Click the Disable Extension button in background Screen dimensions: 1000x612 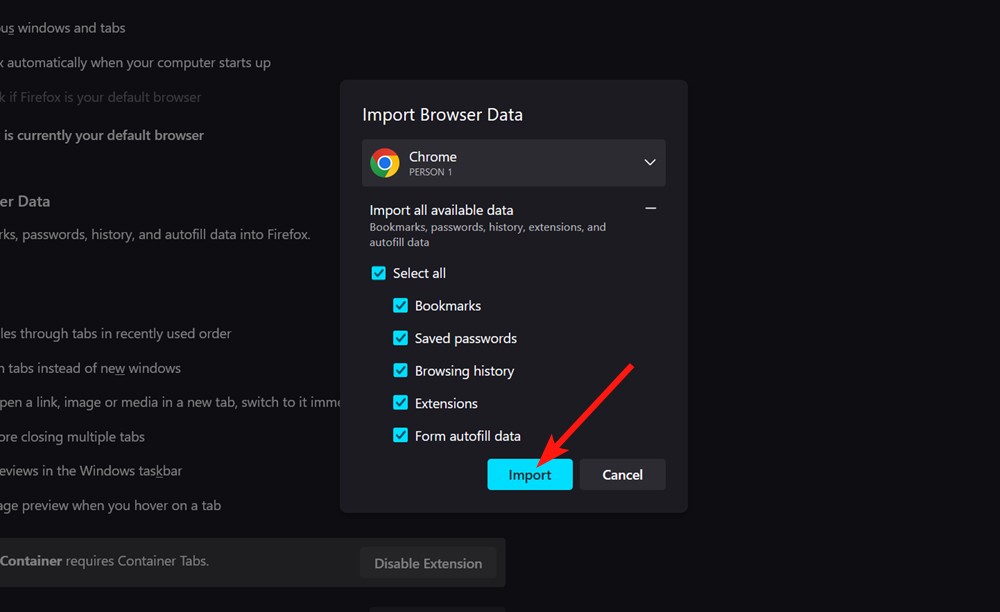point(428,563)
